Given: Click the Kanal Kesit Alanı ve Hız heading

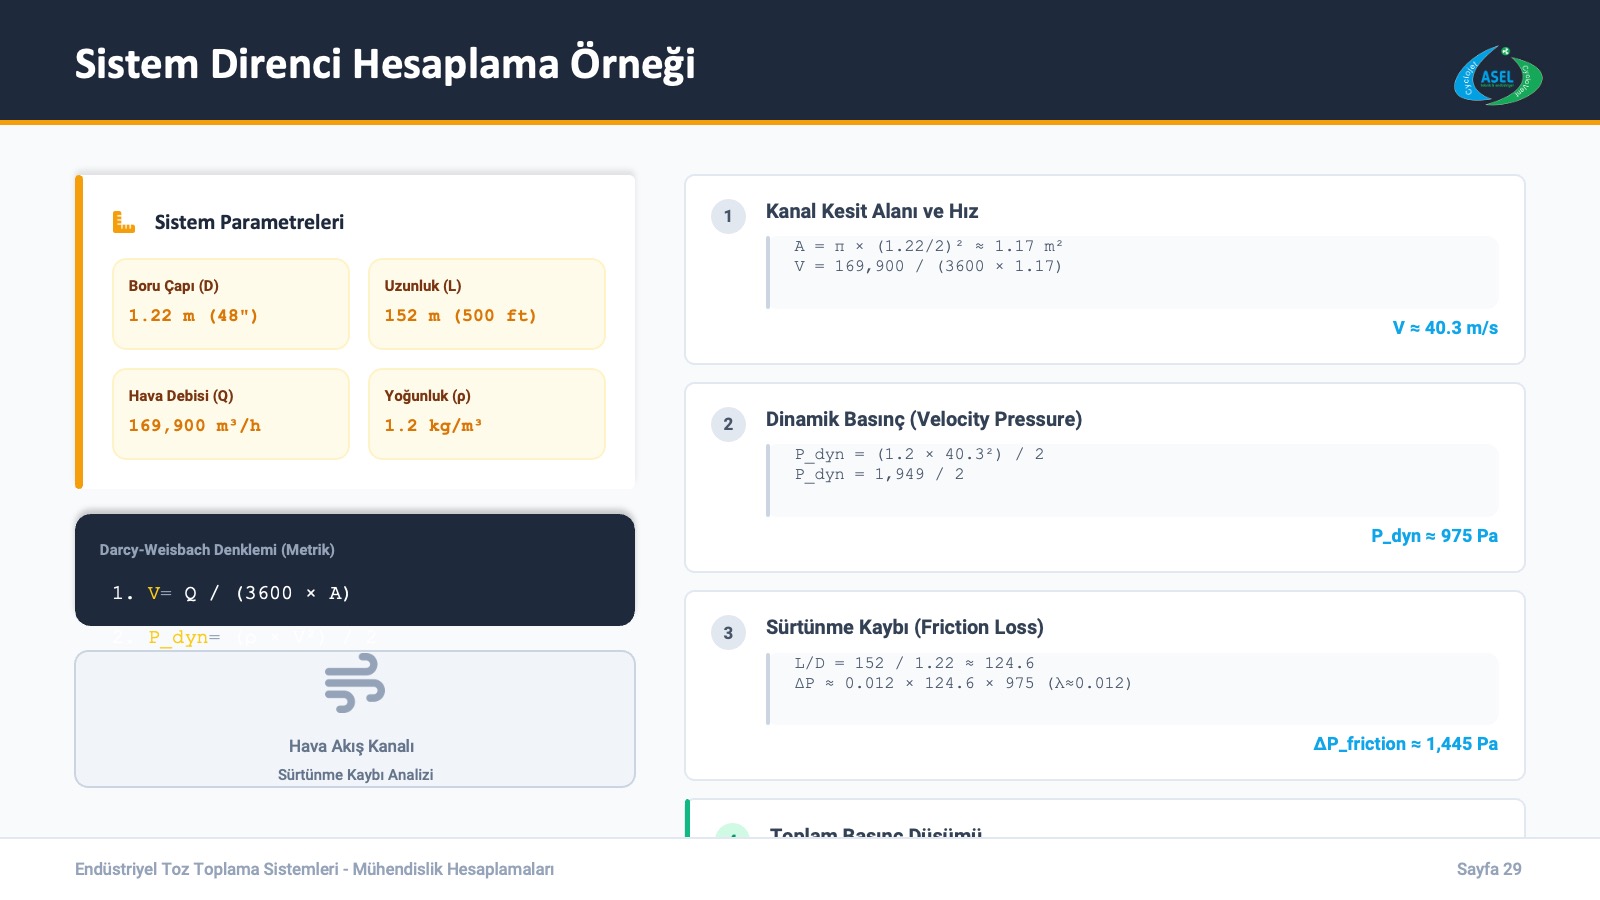Looking at the screenshot, I should click(872, 211).
